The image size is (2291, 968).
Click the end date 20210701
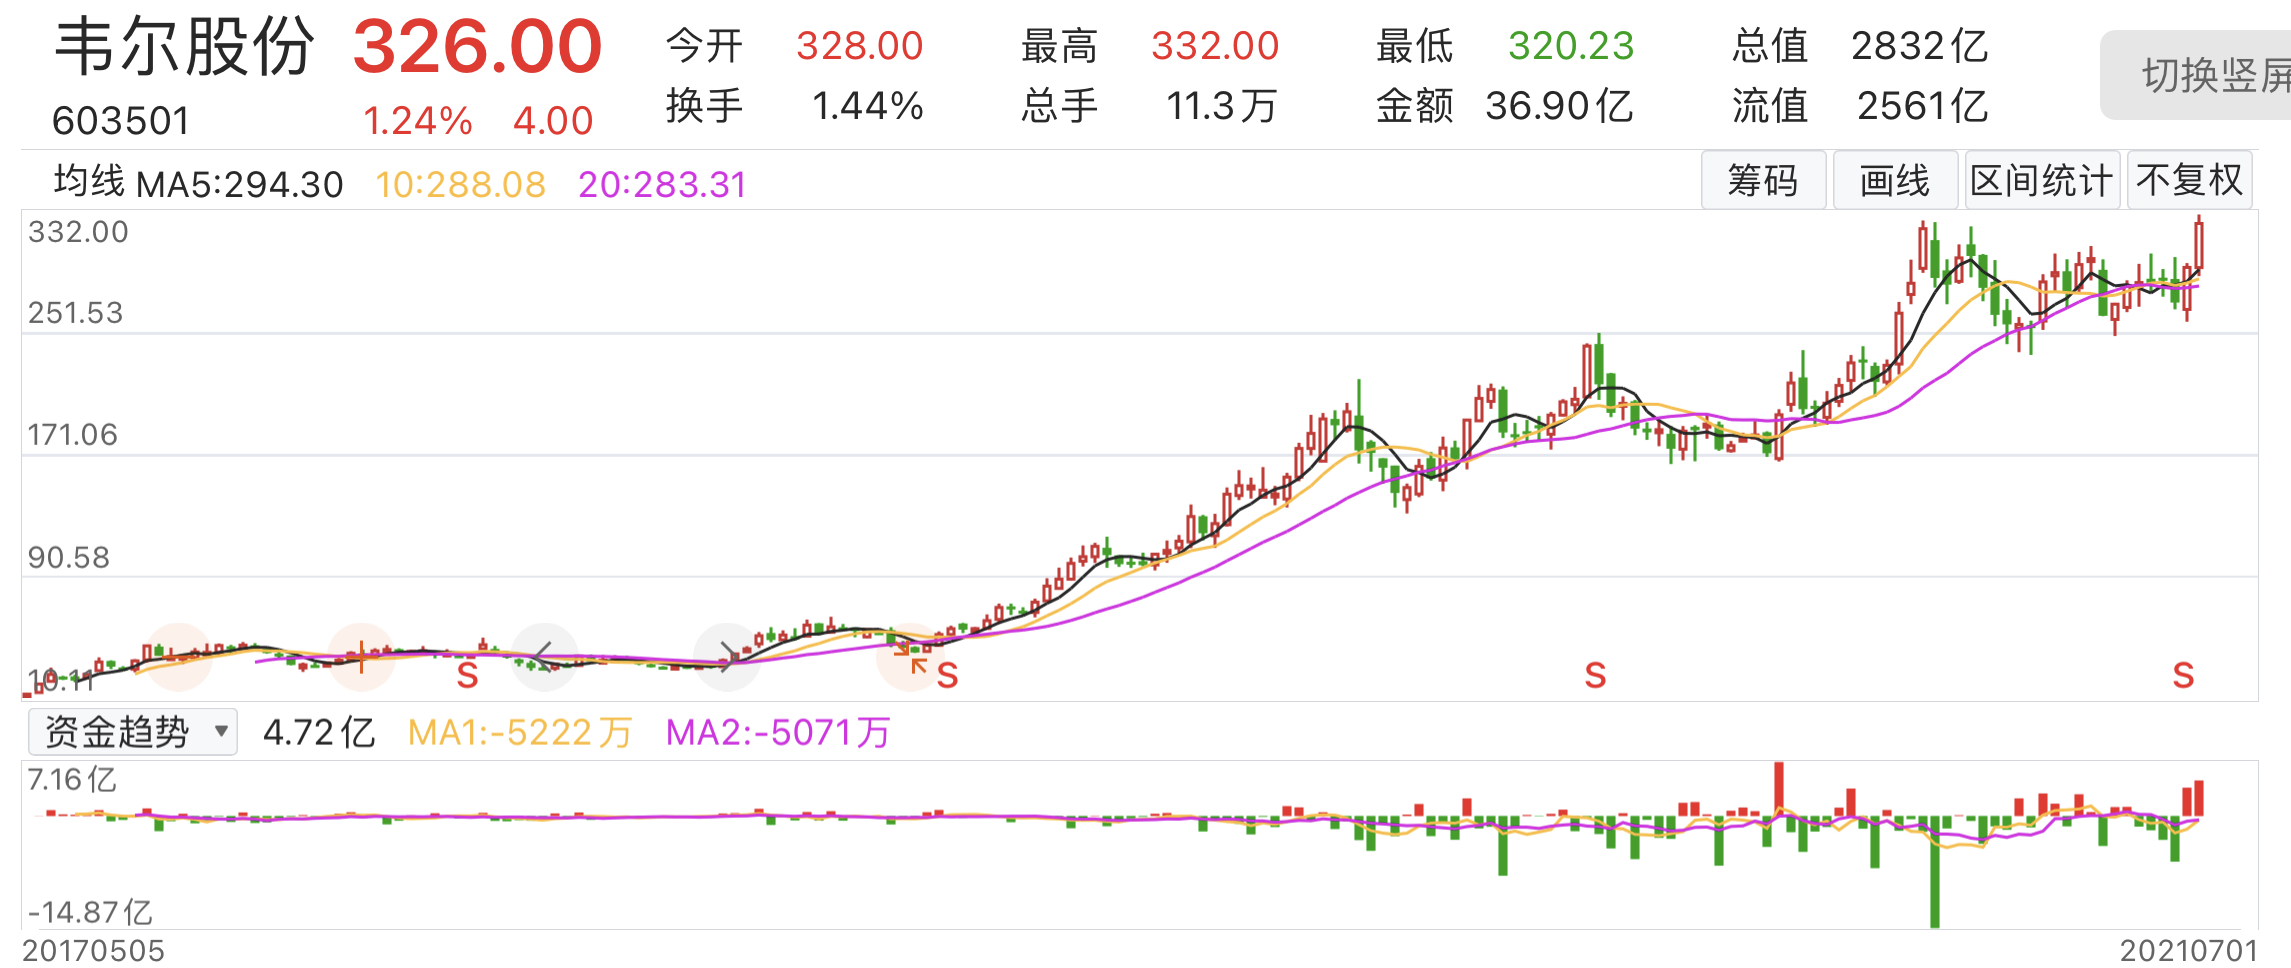[2189, 951]
